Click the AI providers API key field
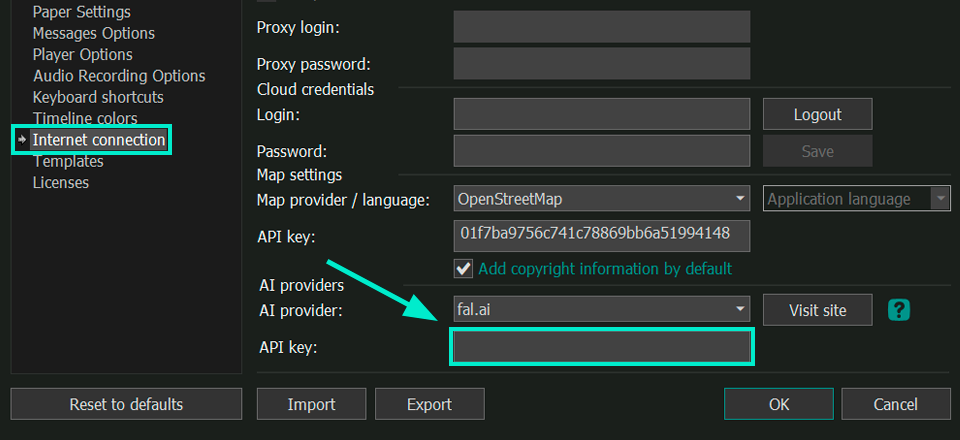Viewport: 960px width, 440px height. pyautogui.click(x=602, y=347)
